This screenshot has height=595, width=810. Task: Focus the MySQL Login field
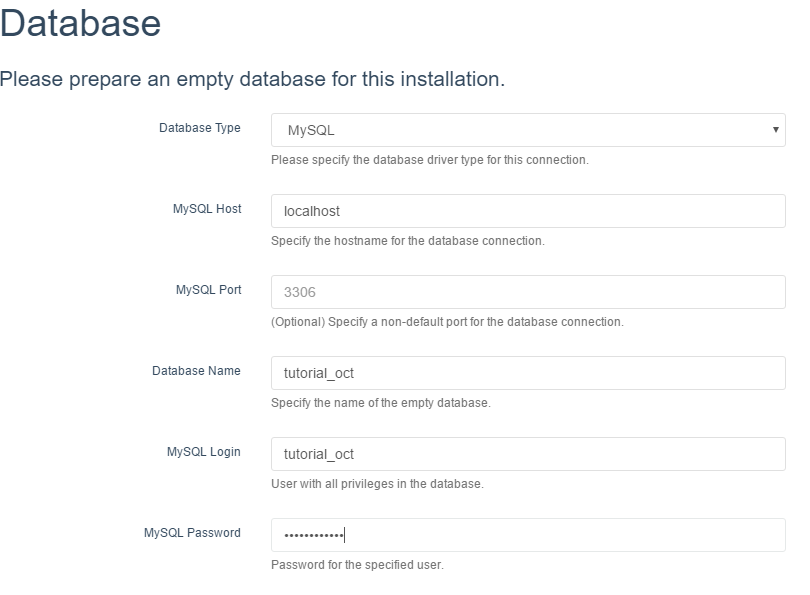click(x=525, y=452)
